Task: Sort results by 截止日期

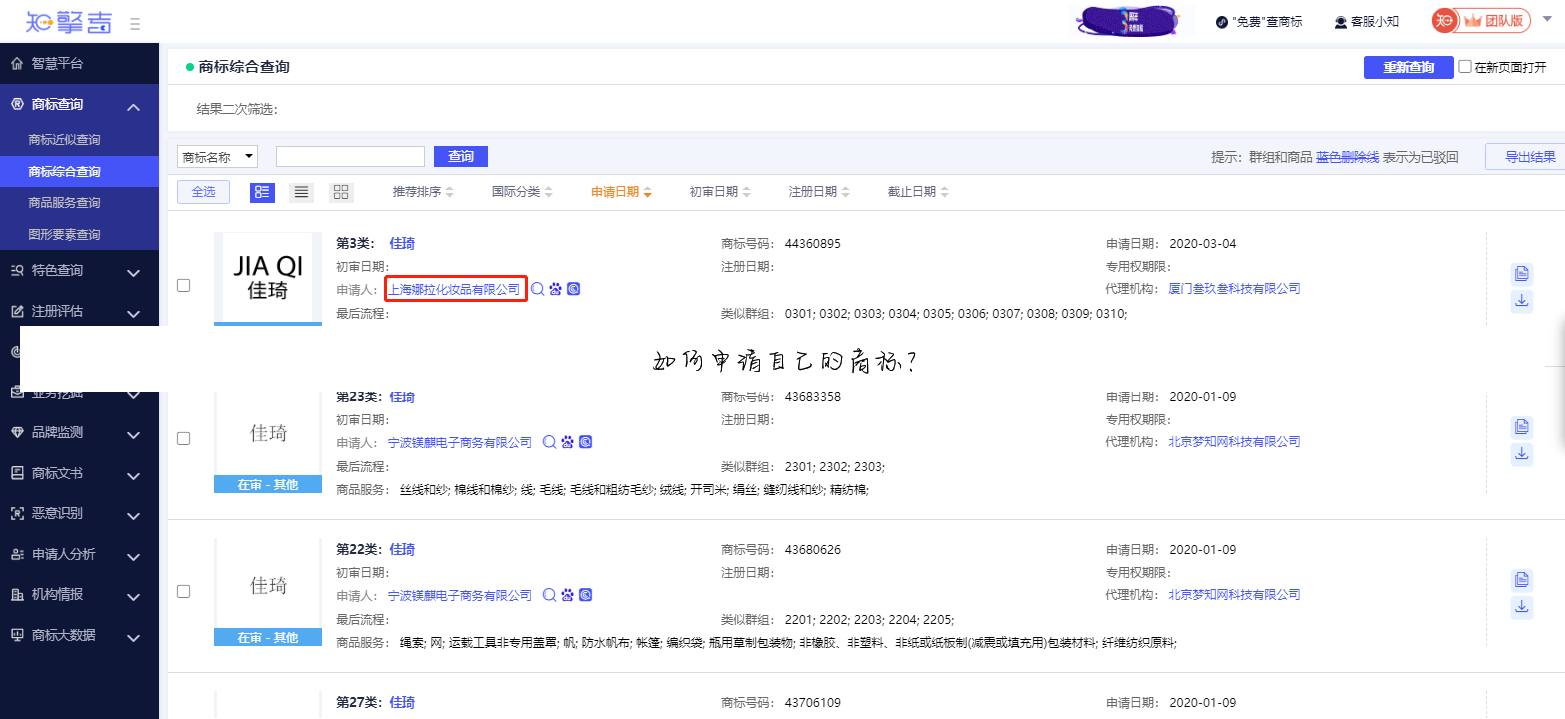Action: (x=917, y=192)
